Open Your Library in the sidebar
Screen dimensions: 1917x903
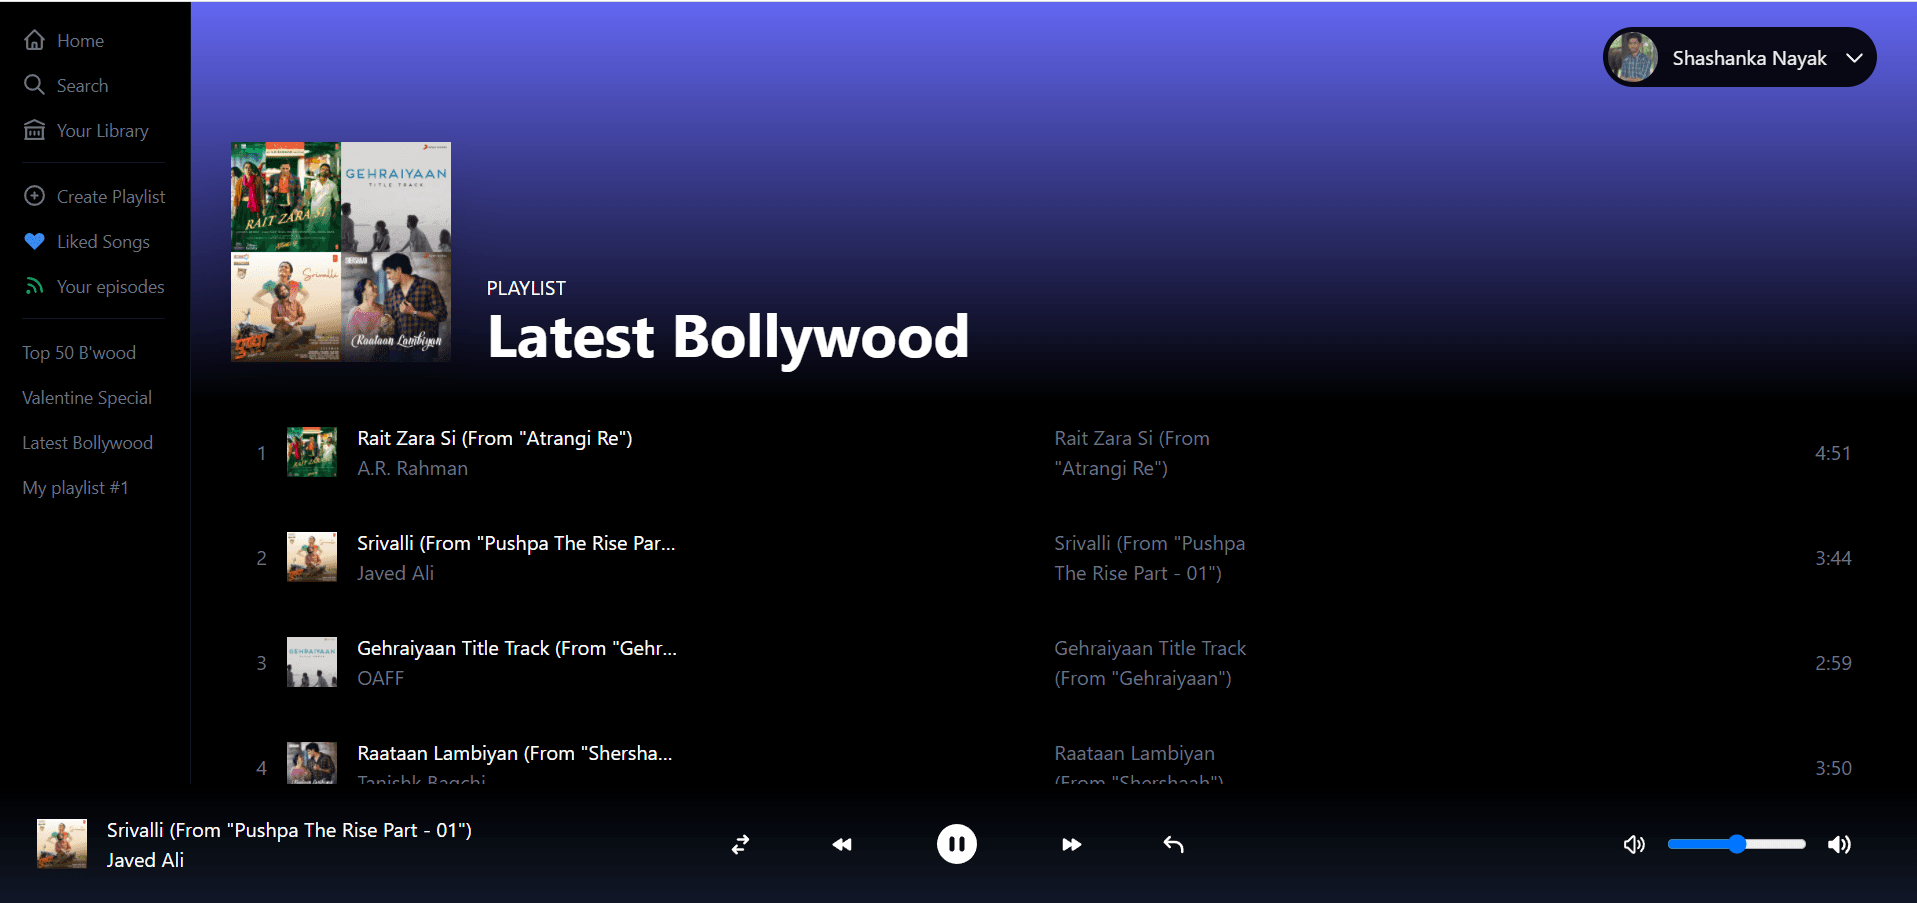pyautogui.click(x=102, y=131)
